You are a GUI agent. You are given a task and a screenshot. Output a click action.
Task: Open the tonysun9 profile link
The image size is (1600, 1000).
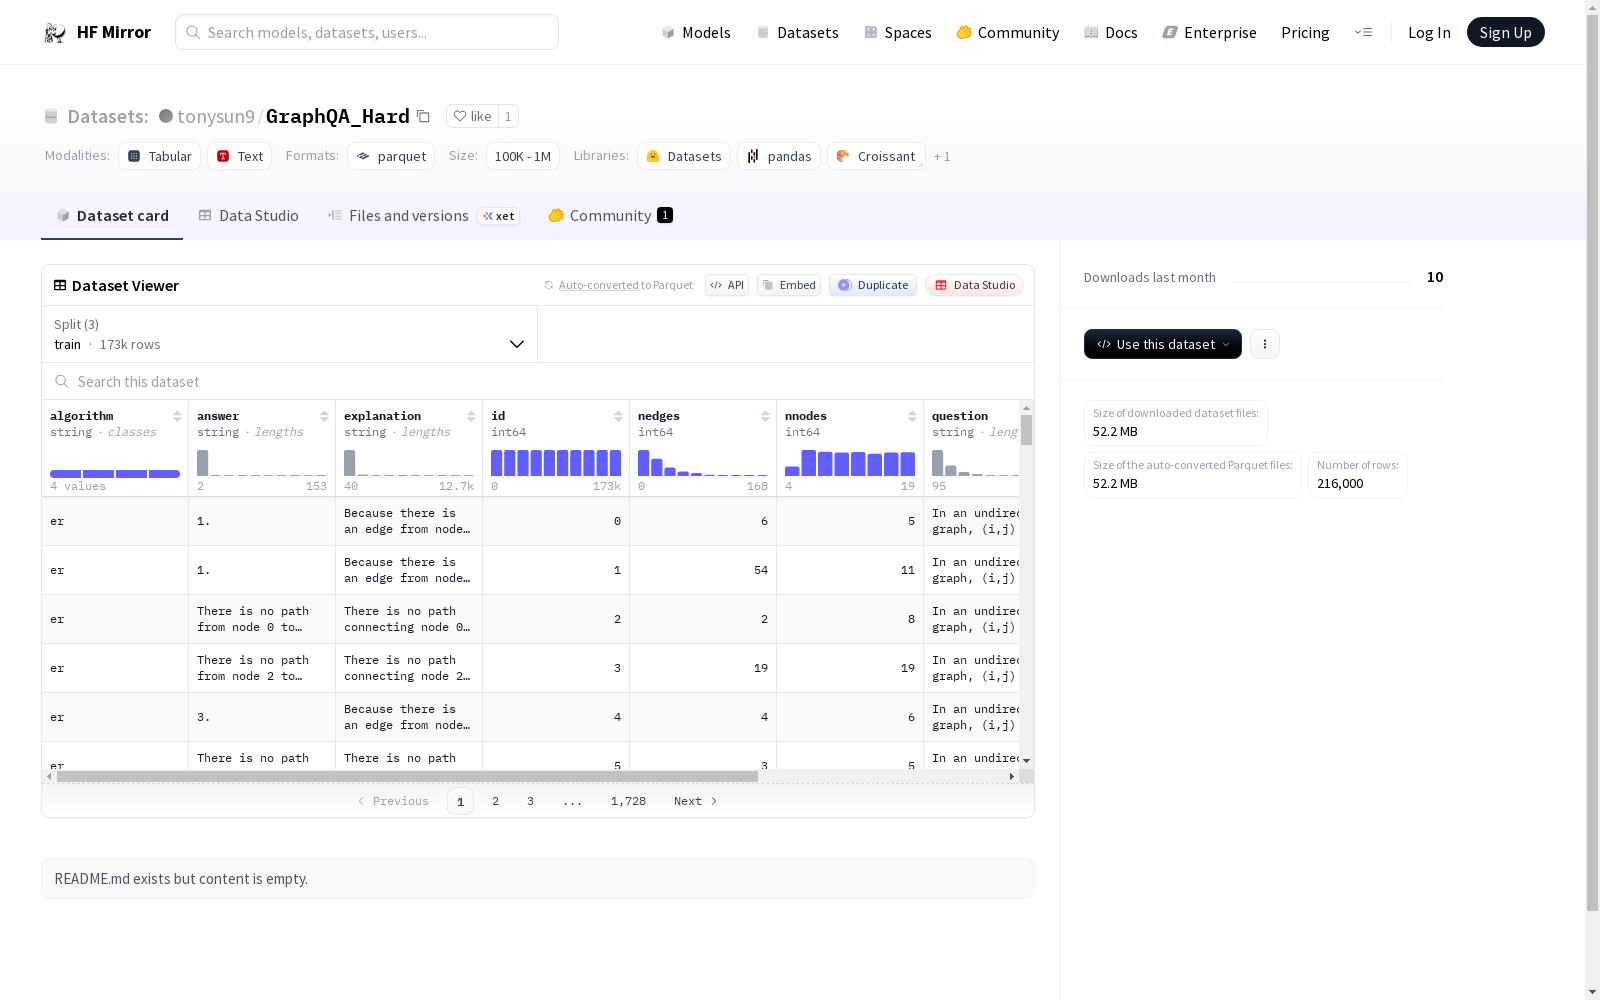point(216,116)
